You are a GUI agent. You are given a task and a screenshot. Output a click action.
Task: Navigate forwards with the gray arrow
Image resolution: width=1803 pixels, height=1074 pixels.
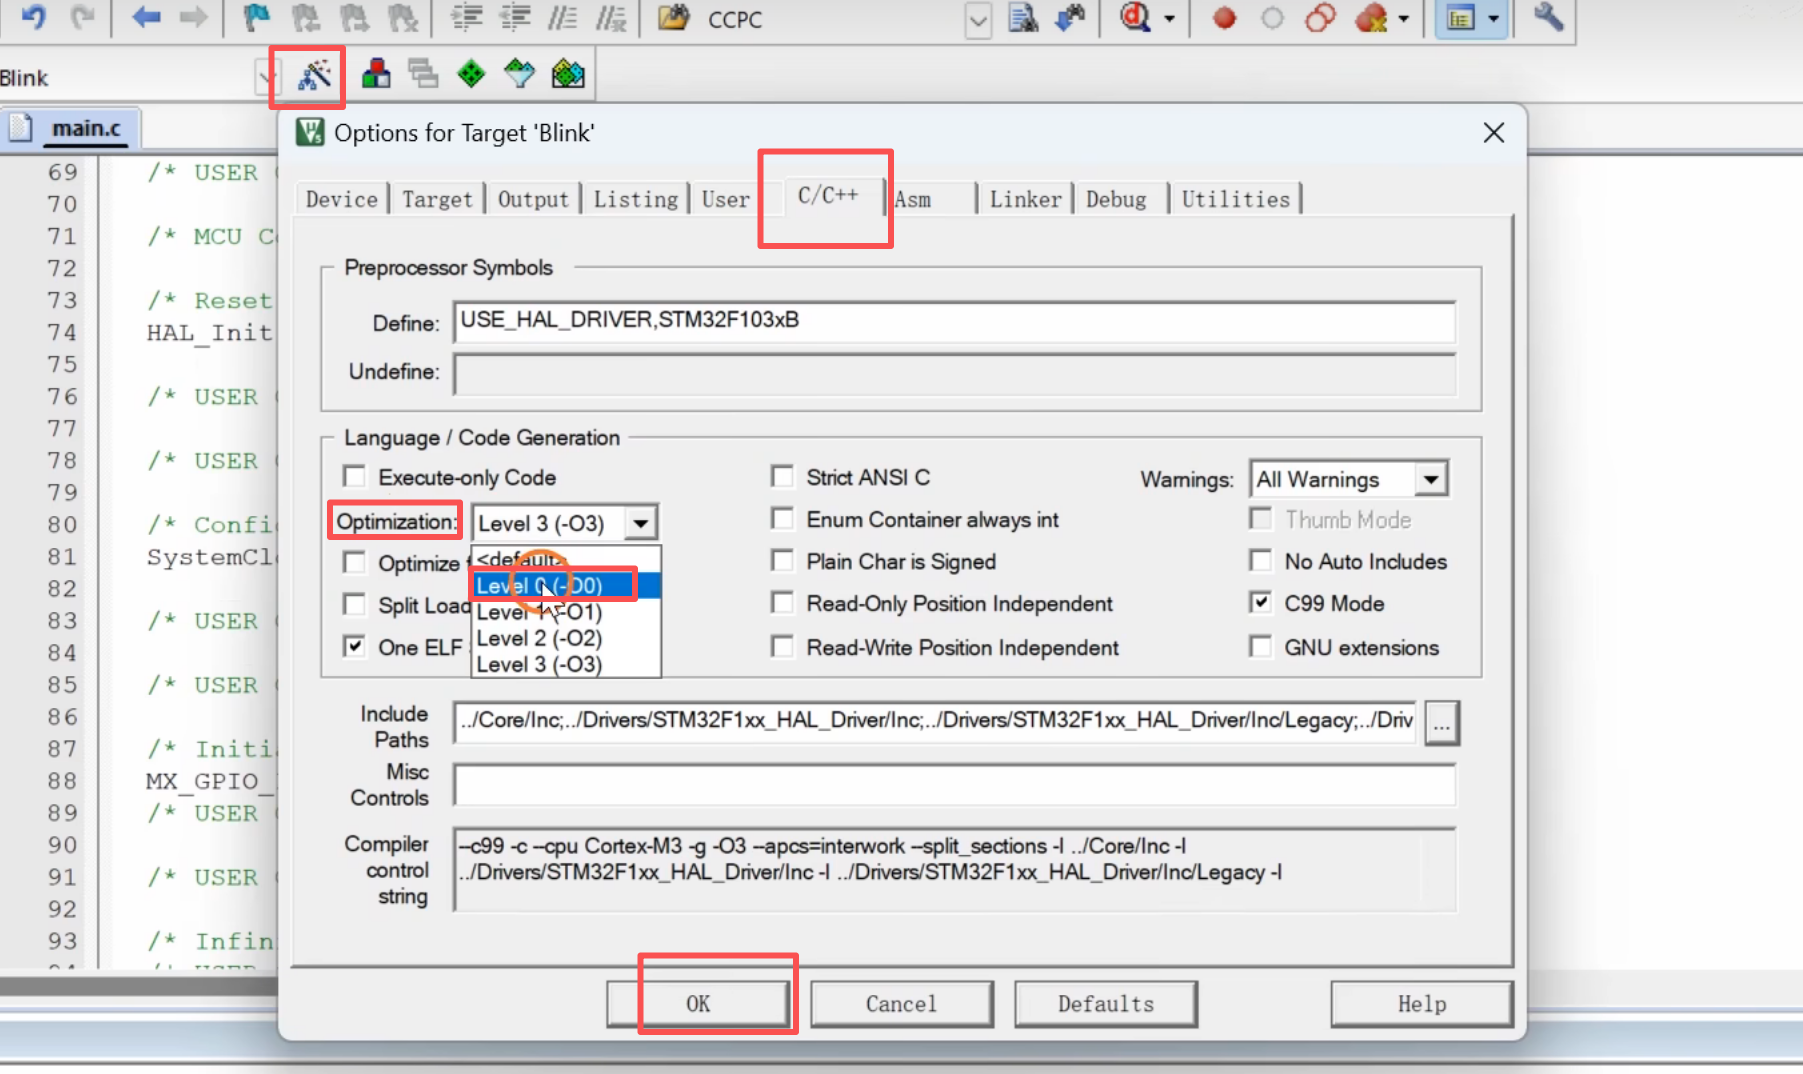click(193, 18)
